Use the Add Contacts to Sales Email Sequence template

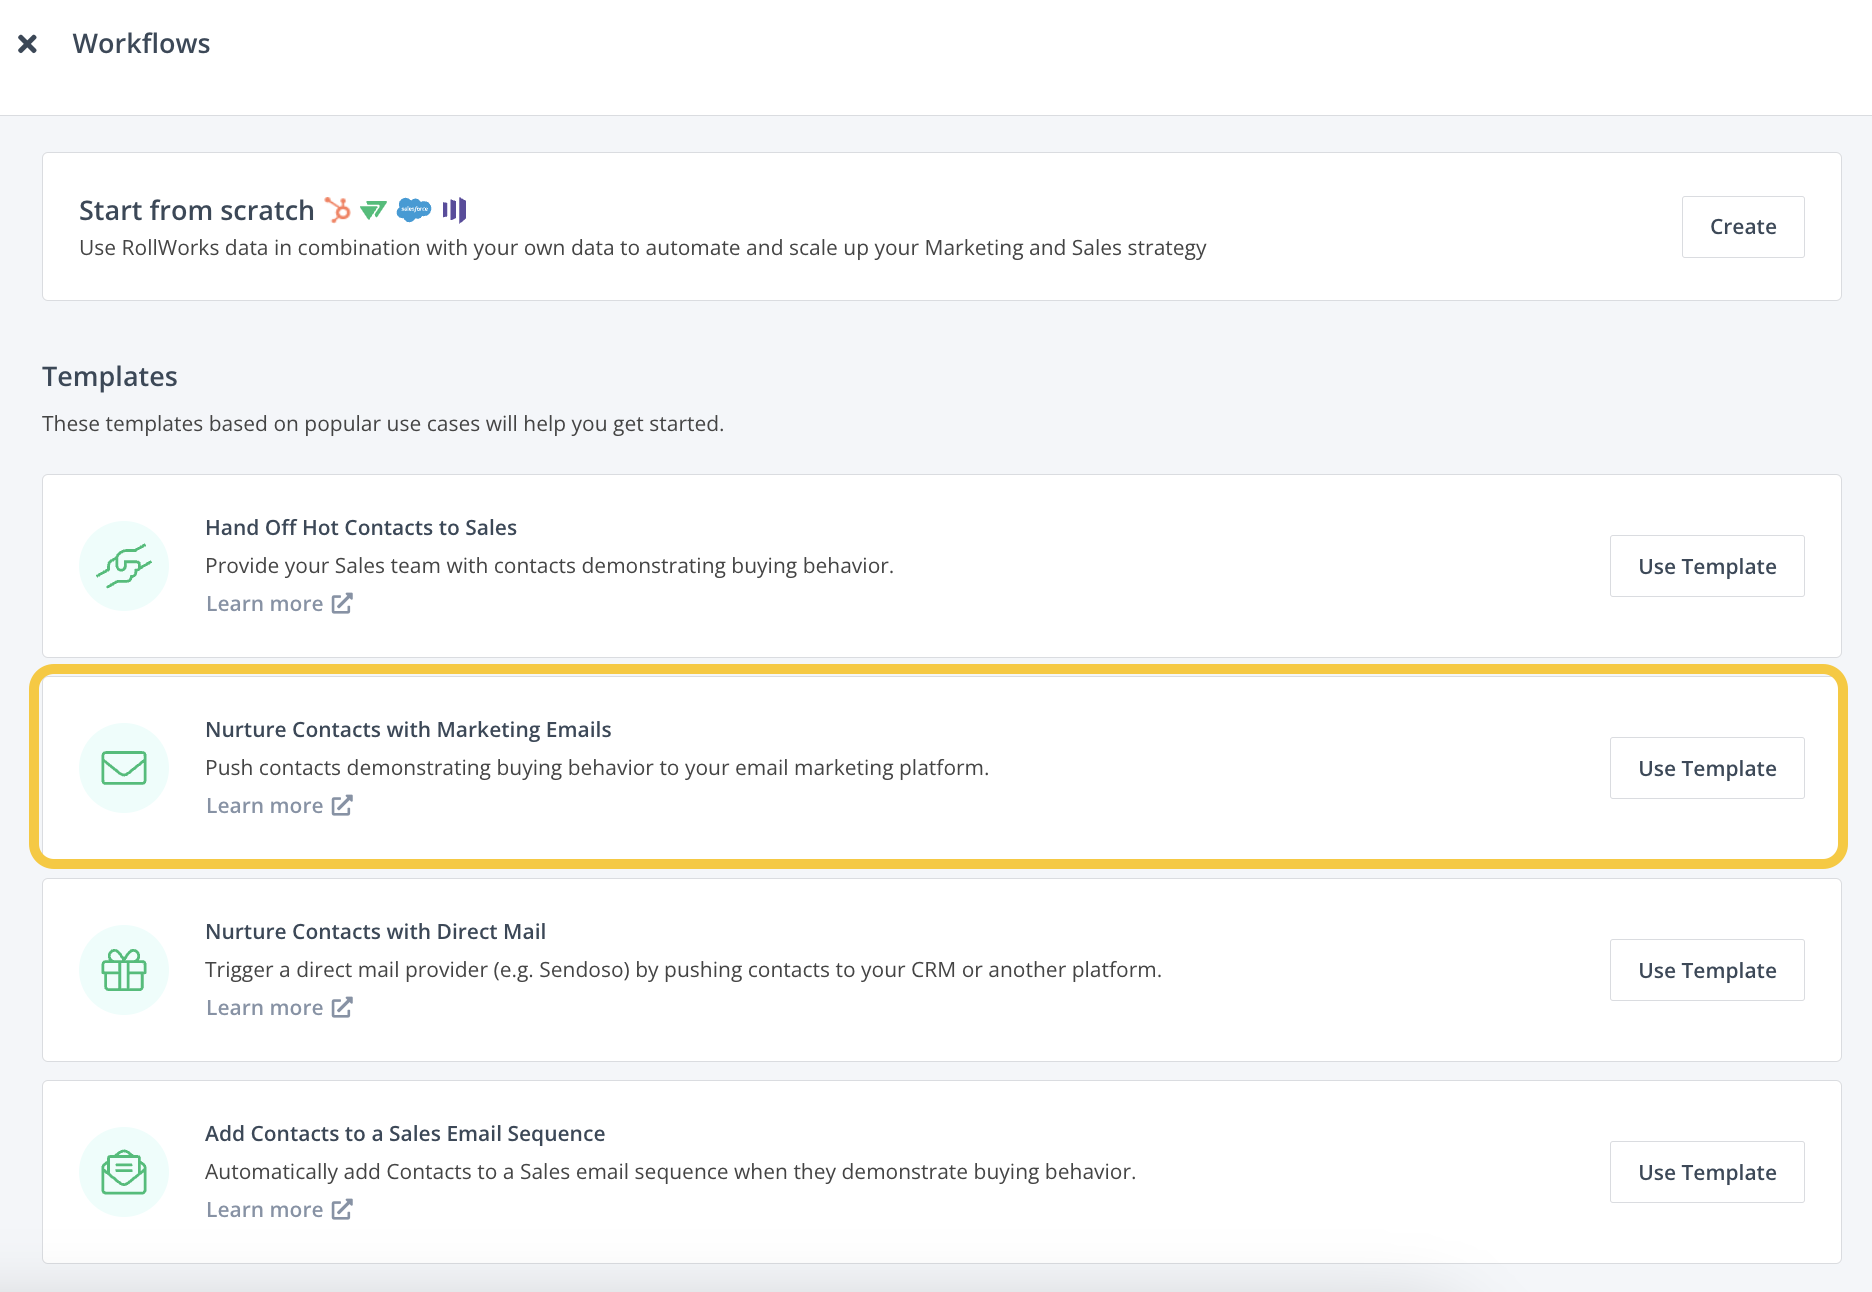point(1707,1172)
